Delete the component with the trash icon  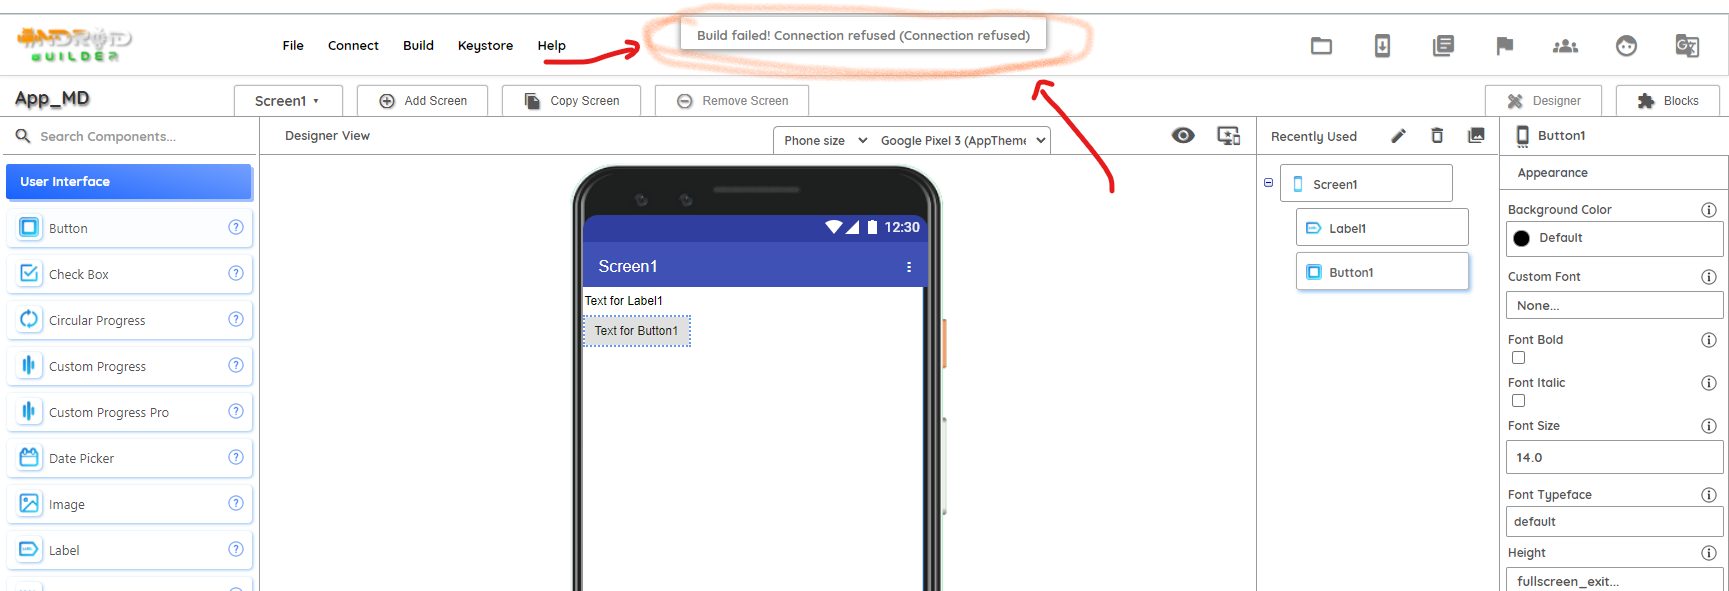tap(1437, 136)
